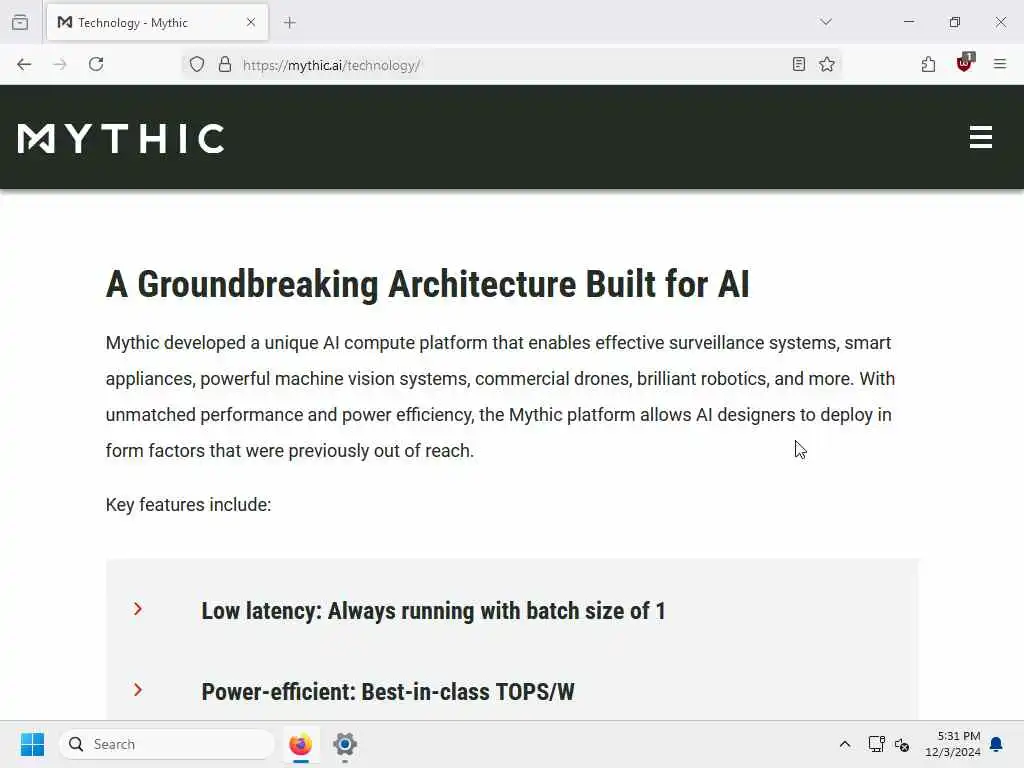Click the taskbar Search box

(x=167, y=744)
